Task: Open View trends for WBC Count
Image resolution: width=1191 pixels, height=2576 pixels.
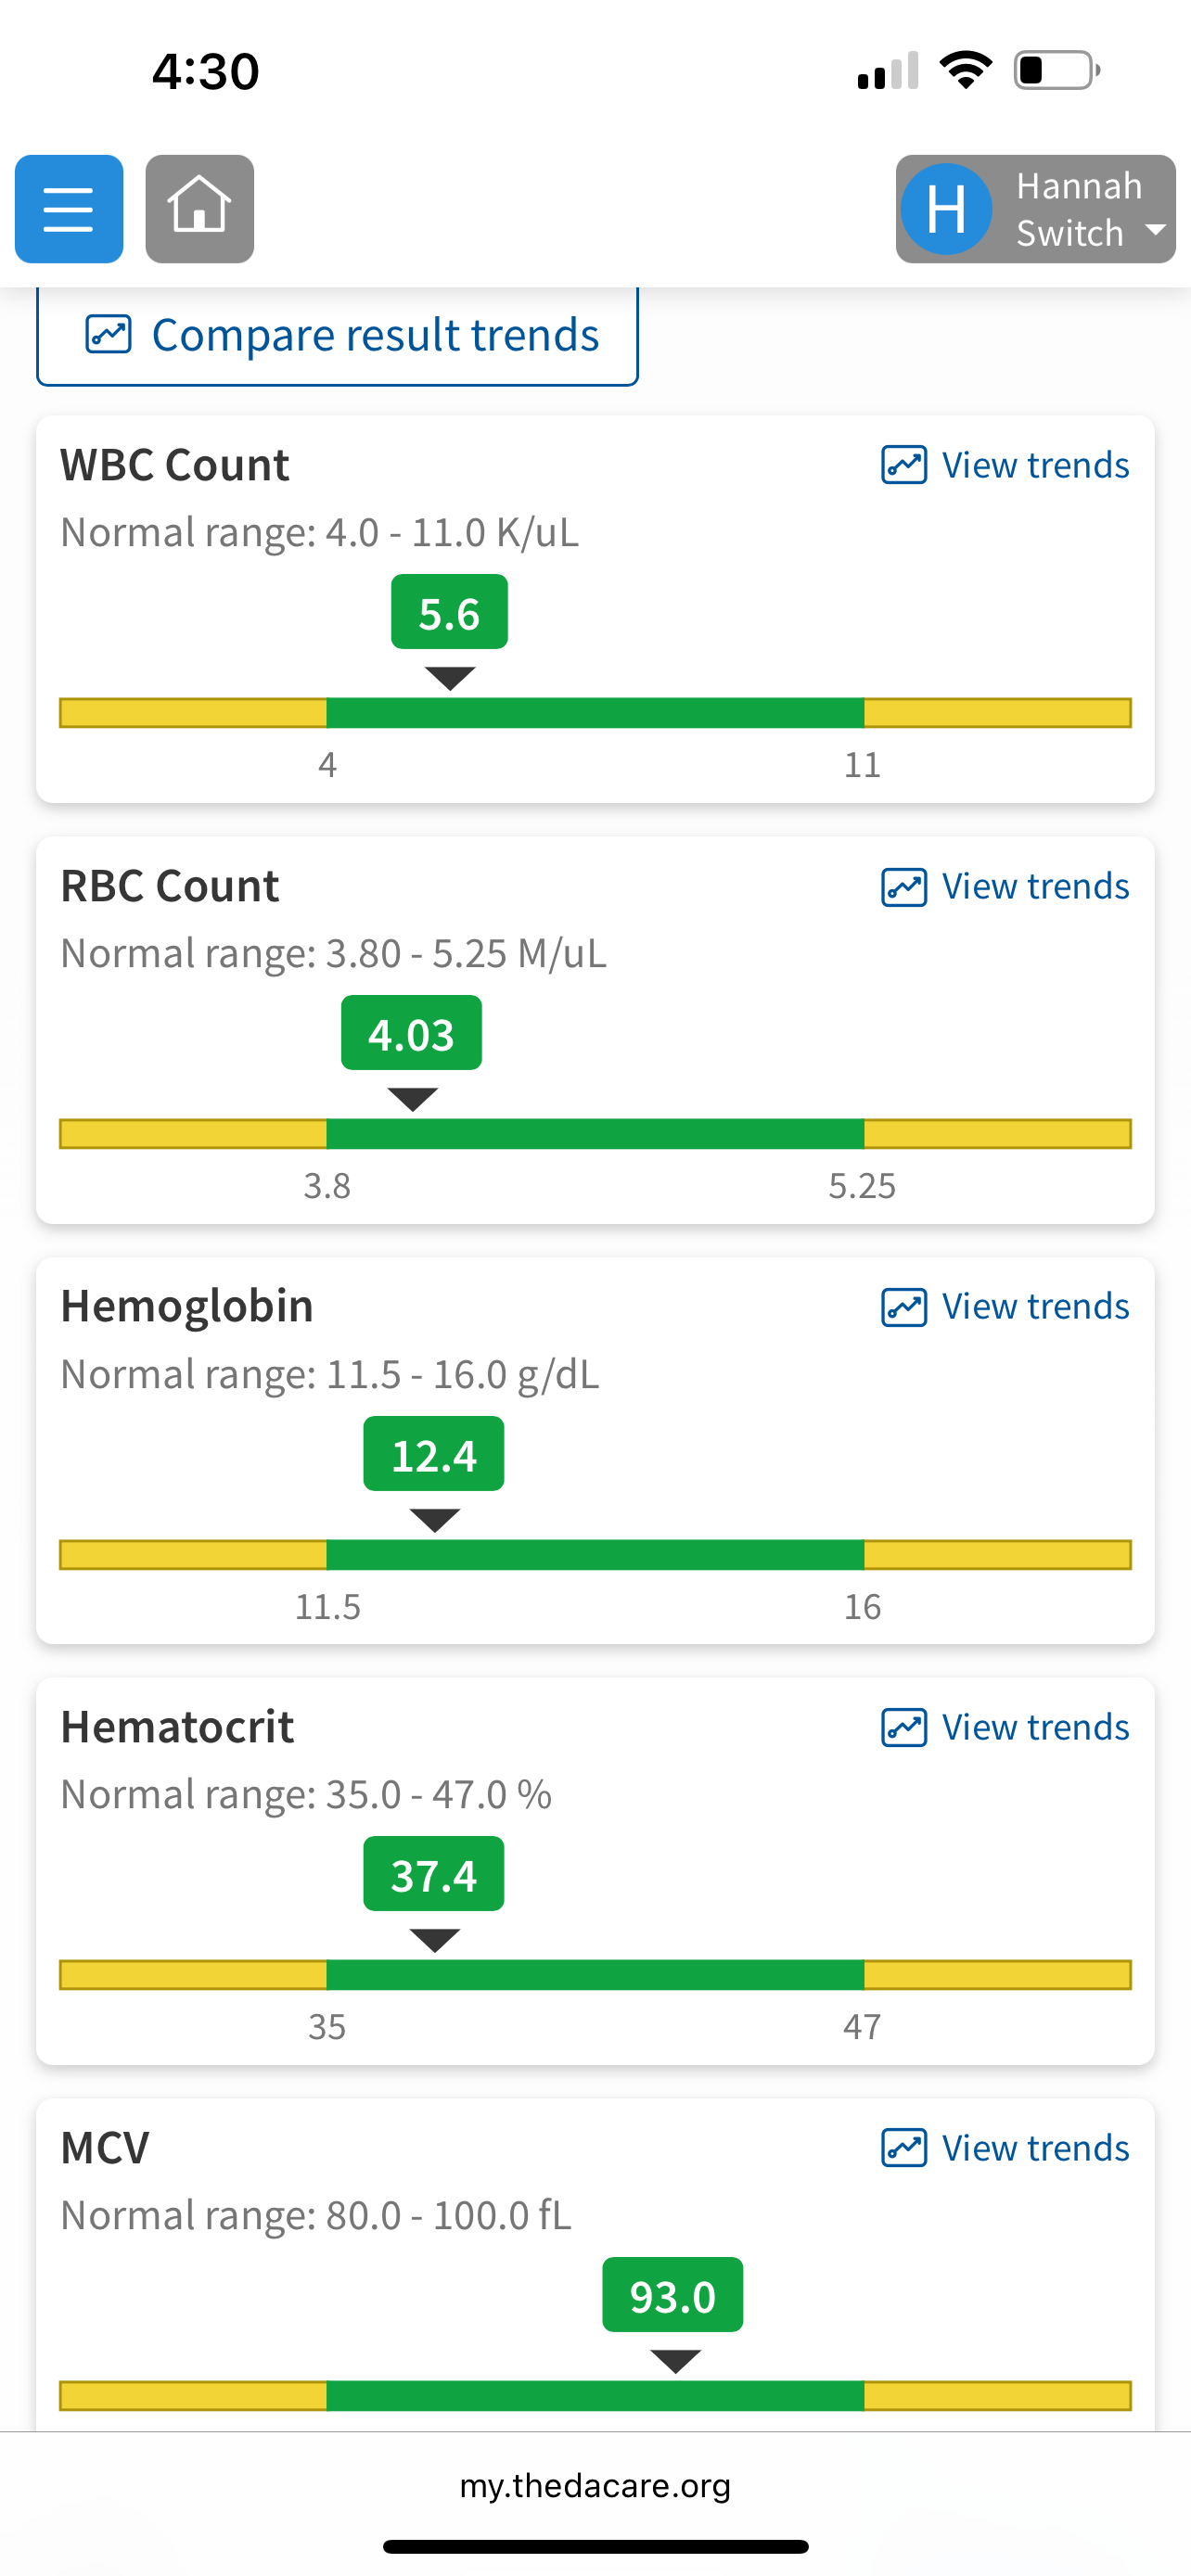Action: tap(1035, 465)
